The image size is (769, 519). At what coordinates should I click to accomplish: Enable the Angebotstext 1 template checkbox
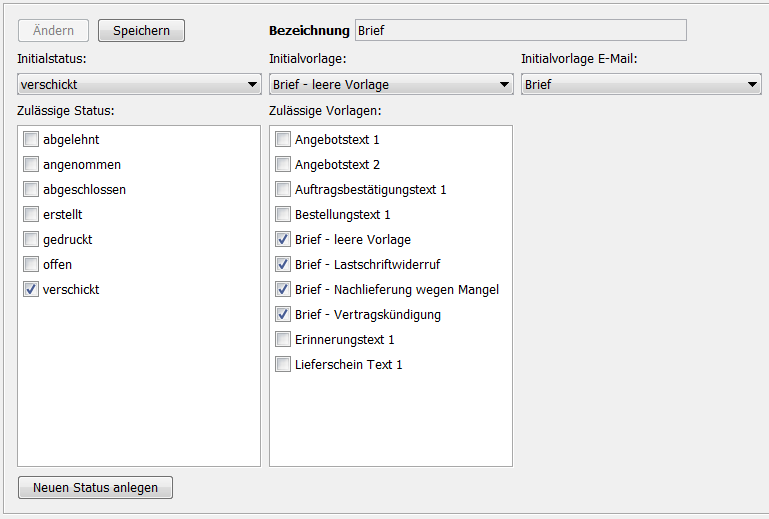click(284, 140)
